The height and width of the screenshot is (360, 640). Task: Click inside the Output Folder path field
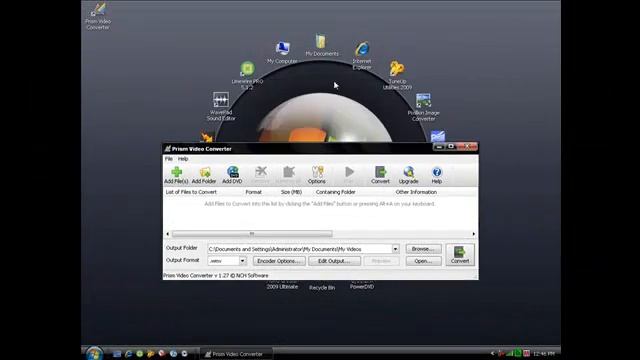pos(300,249)
